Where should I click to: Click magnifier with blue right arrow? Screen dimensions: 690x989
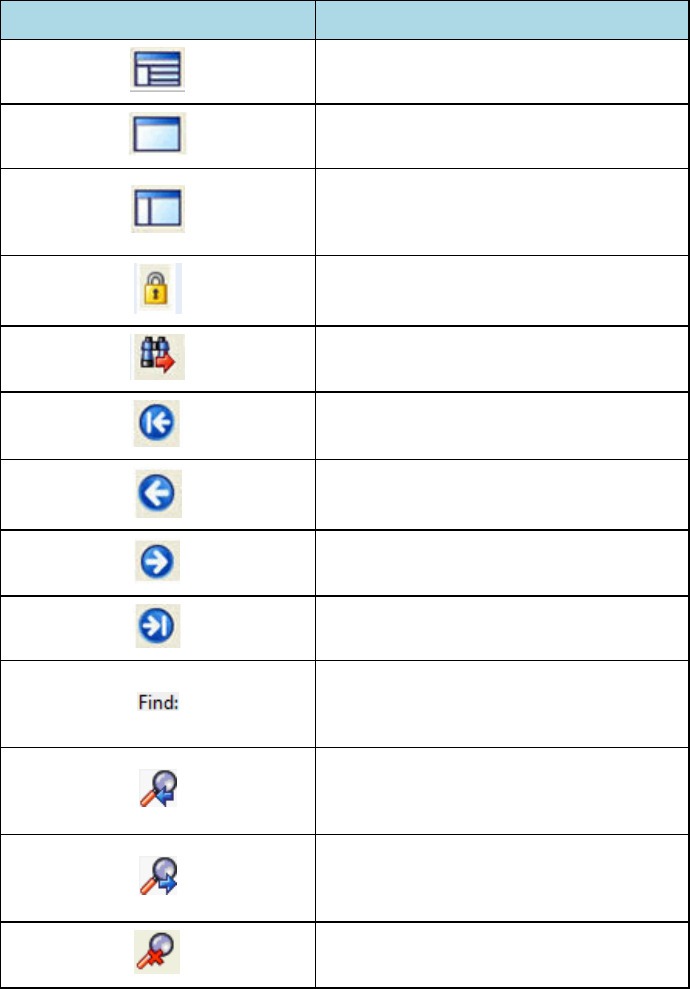pyautogui.click(x=158, y=877)
